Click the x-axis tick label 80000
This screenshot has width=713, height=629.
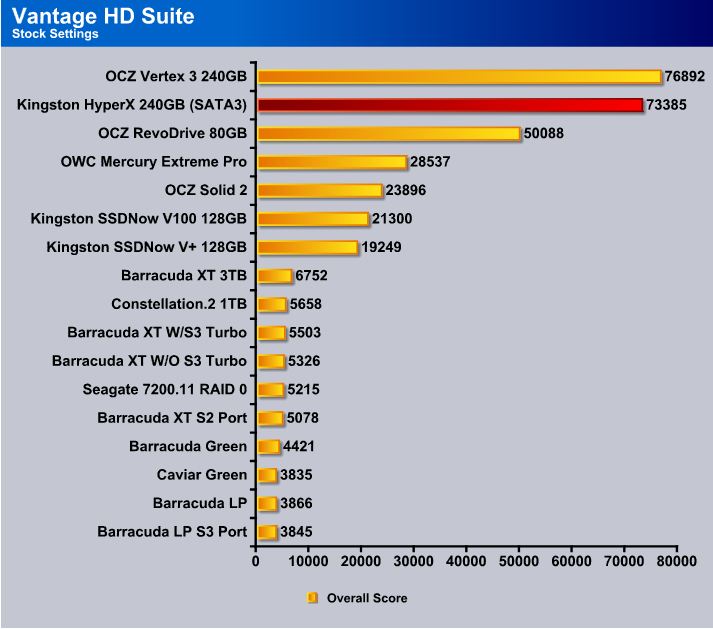click(677, 561)
